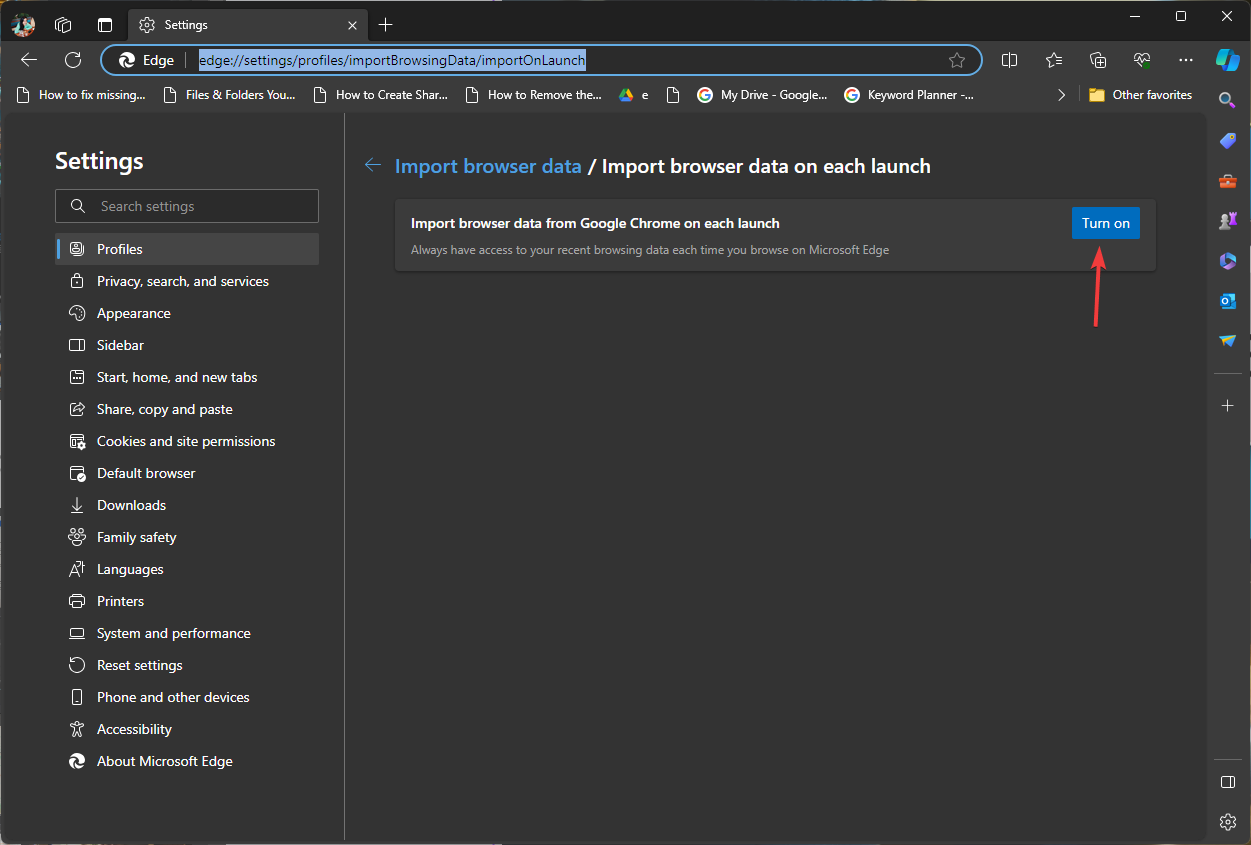
Task: Open Collections from the toolbar
Action: tap(1098, 60)
